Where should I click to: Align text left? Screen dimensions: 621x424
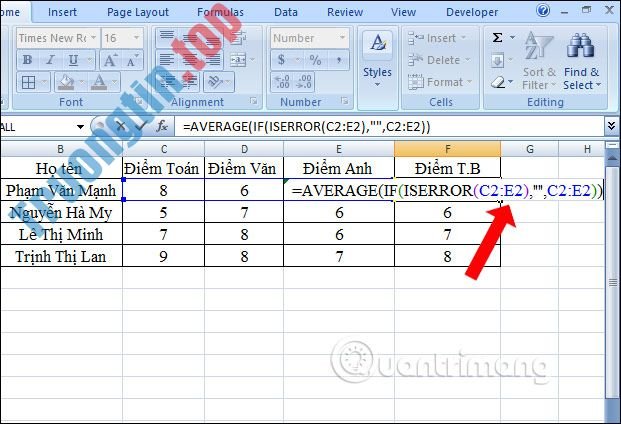[x=167, y=60]
